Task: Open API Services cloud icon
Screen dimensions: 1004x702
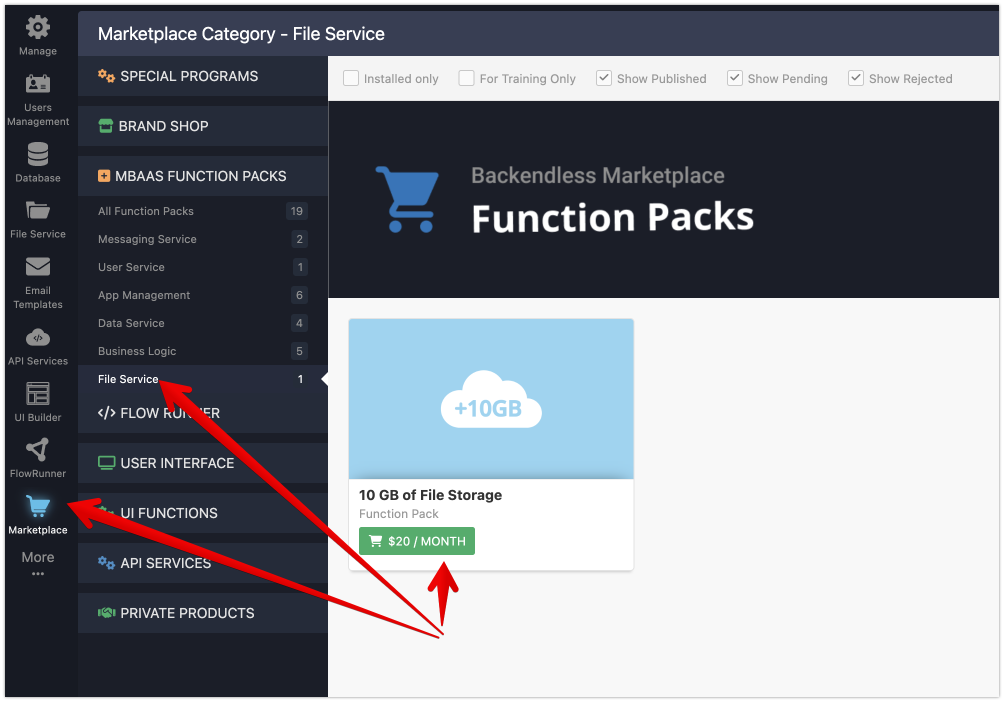Action: coord(38,337)
